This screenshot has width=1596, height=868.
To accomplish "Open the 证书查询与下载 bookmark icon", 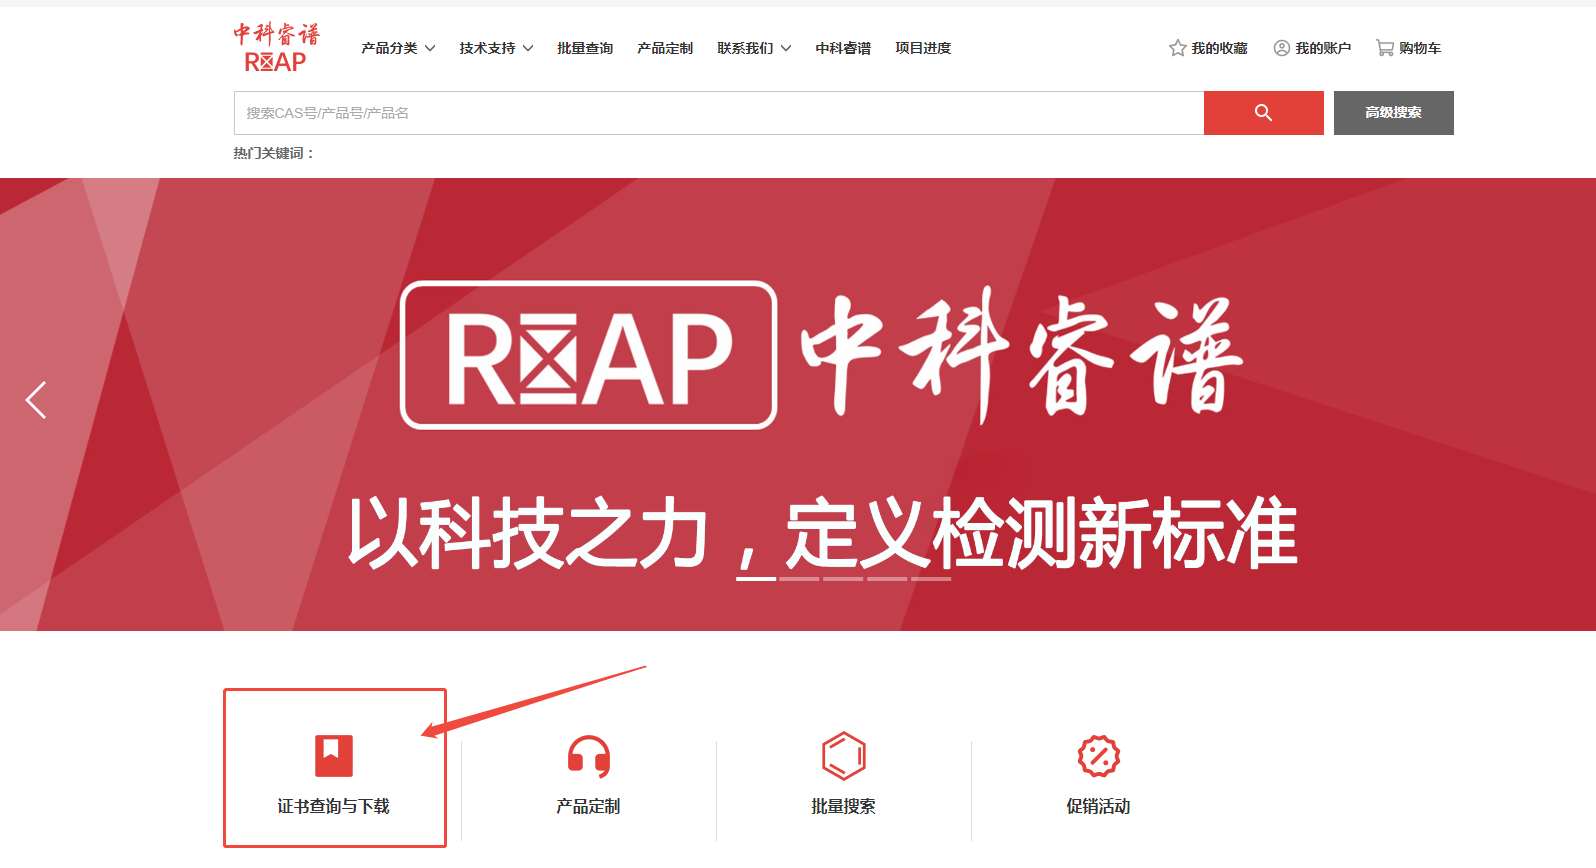I will coord(334,756).
